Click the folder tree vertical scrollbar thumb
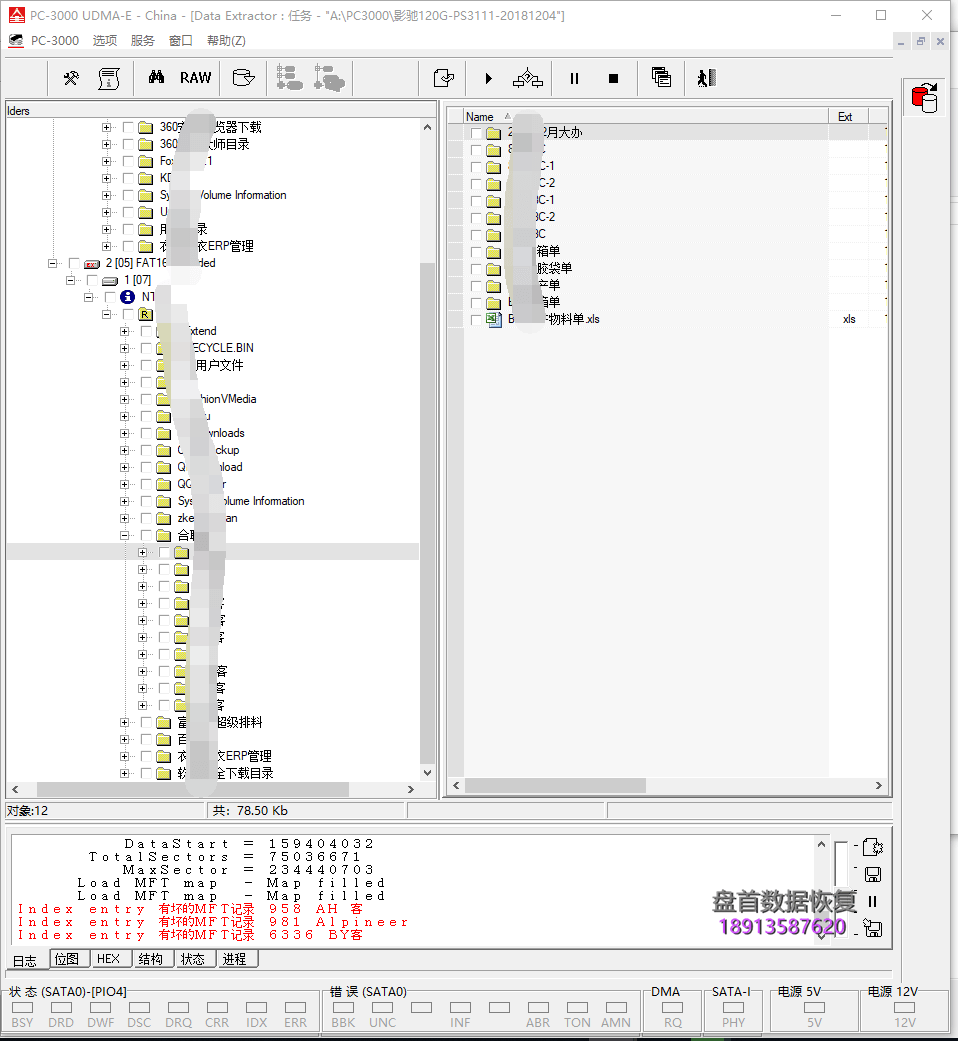The image size is (958, 1041). click(428, 513)
